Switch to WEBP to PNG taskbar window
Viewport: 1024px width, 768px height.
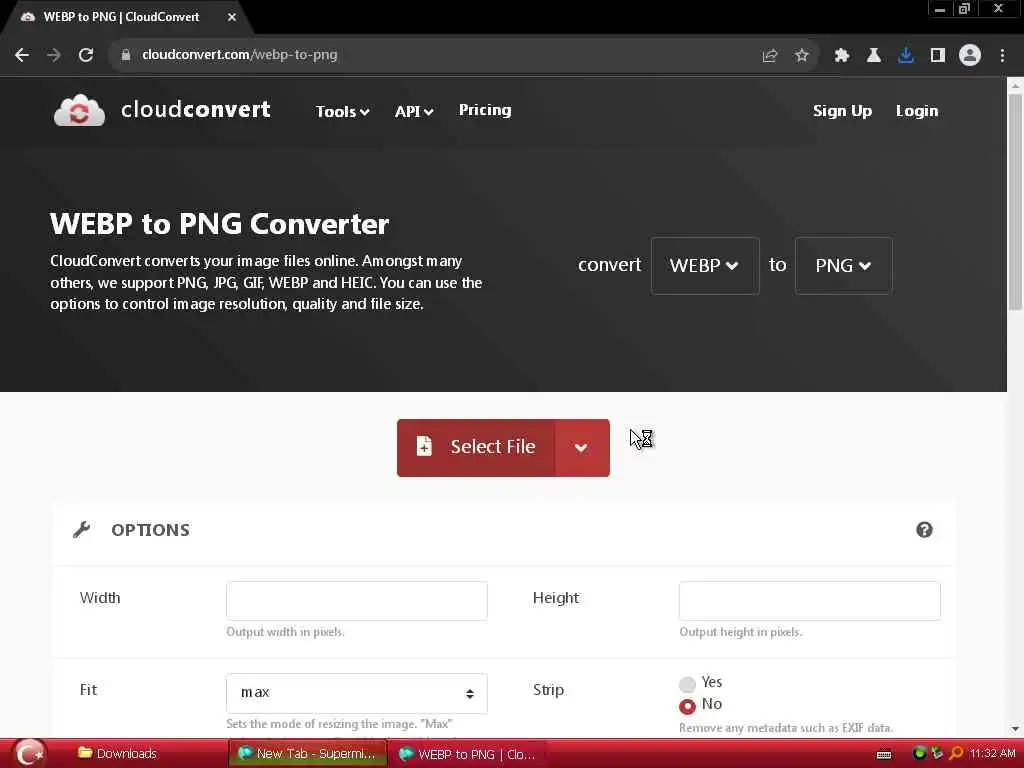click(468, 754)
